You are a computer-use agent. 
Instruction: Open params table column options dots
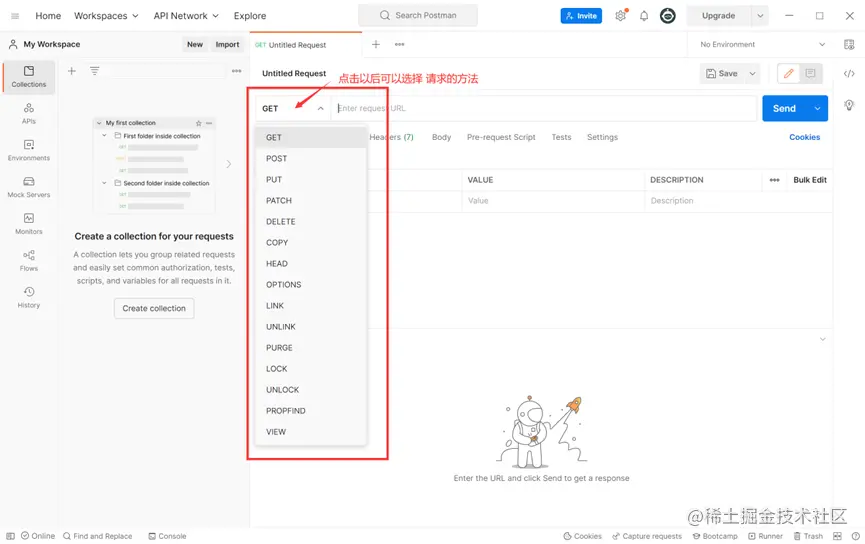click(775, 180)
